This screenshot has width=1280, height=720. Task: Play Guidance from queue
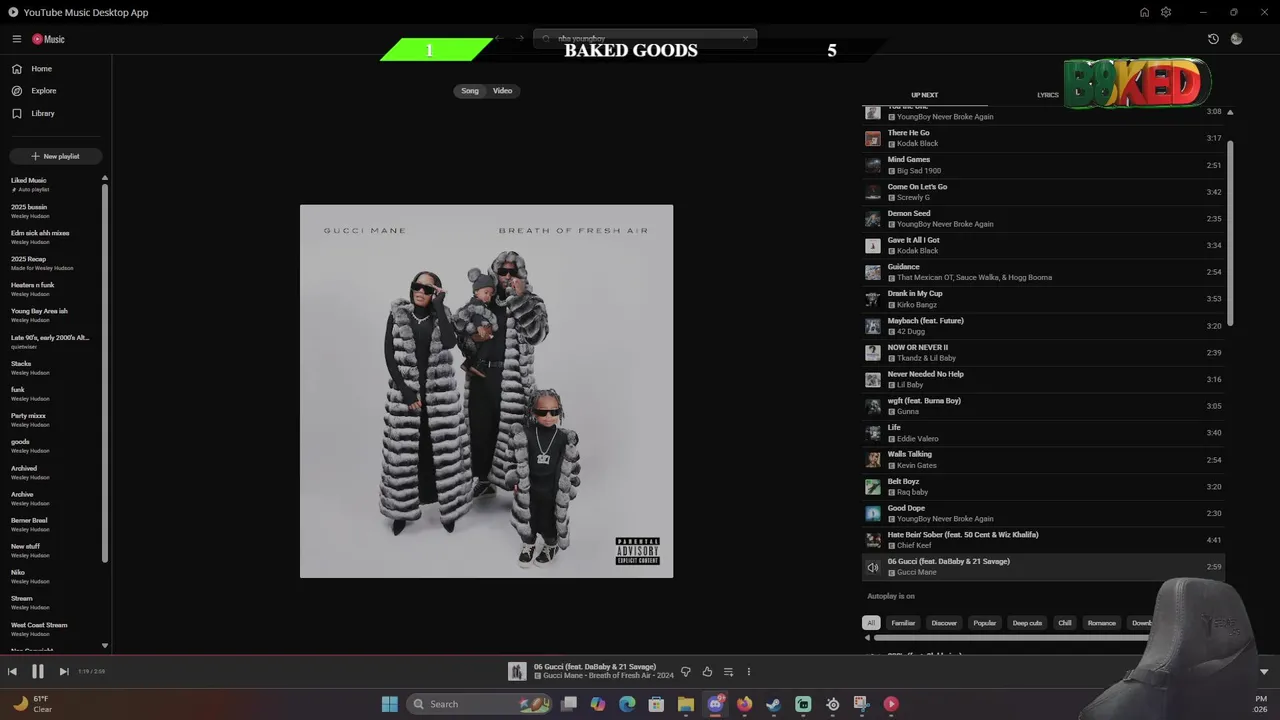(1043, 272)
